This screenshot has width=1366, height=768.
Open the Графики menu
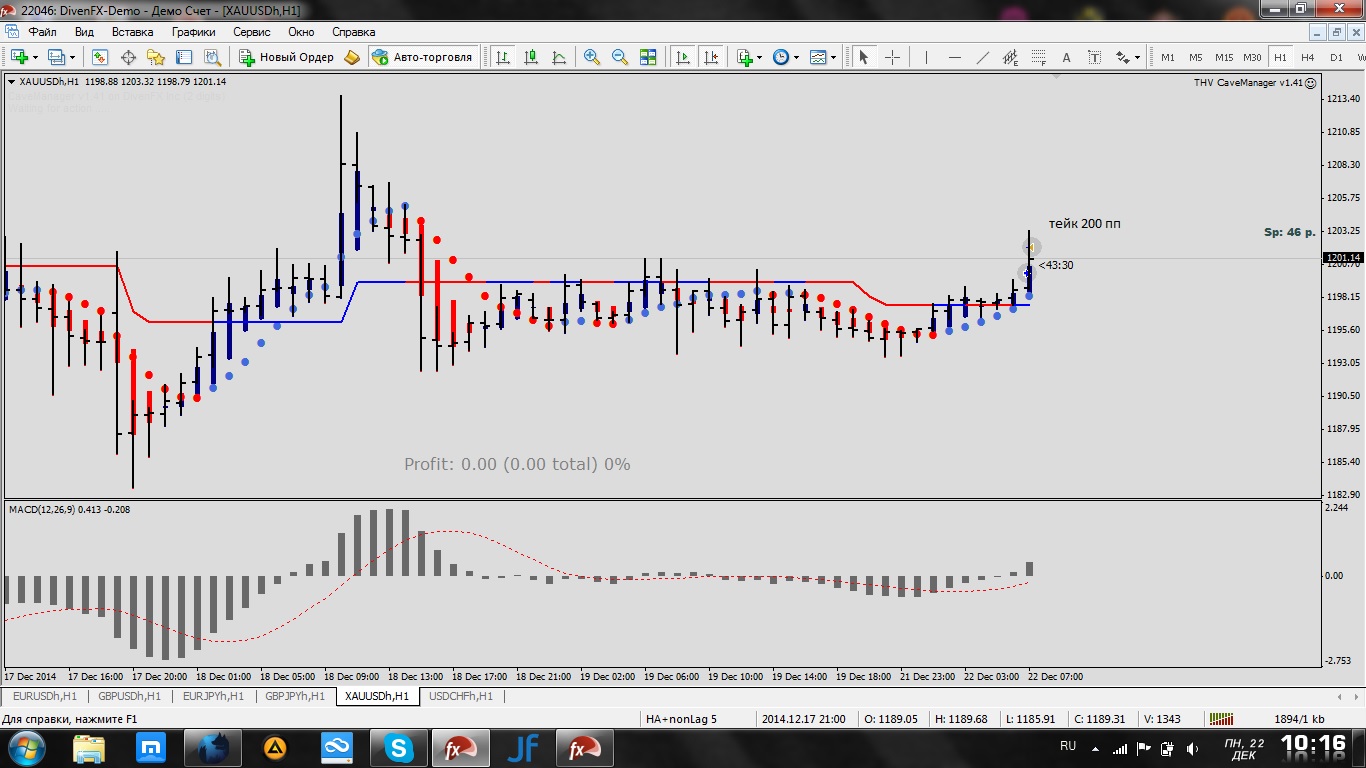[194, 32]
